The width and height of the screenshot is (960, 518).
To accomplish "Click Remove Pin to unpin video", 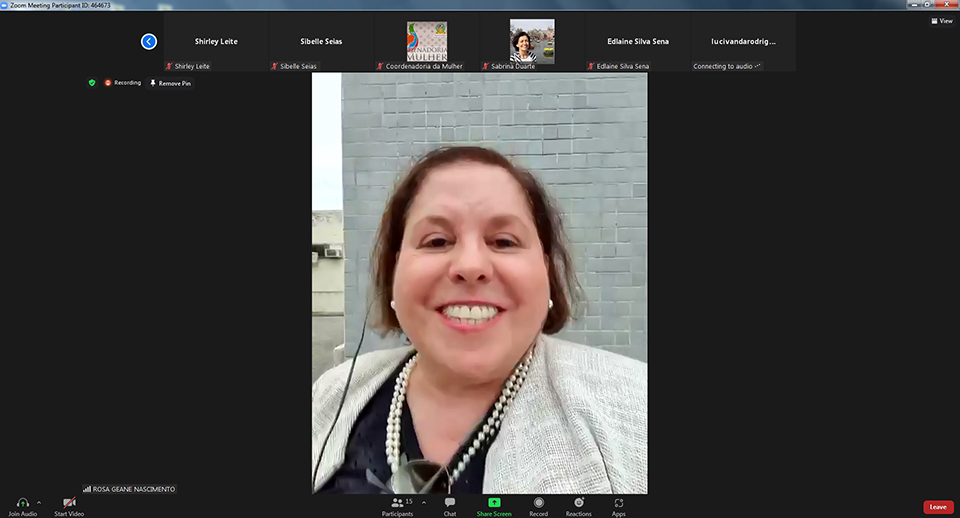I will 170,83.
